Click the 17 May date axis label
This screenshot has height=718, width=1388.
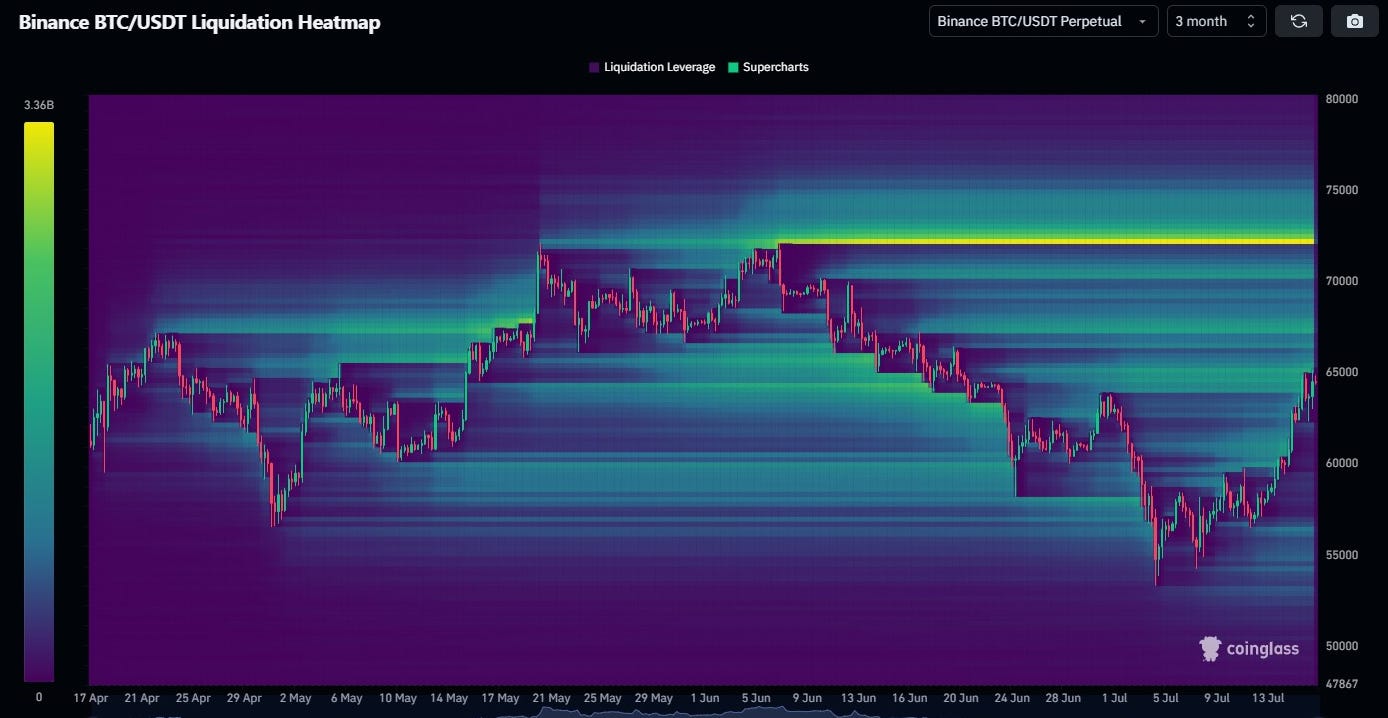tap(500, 698)
